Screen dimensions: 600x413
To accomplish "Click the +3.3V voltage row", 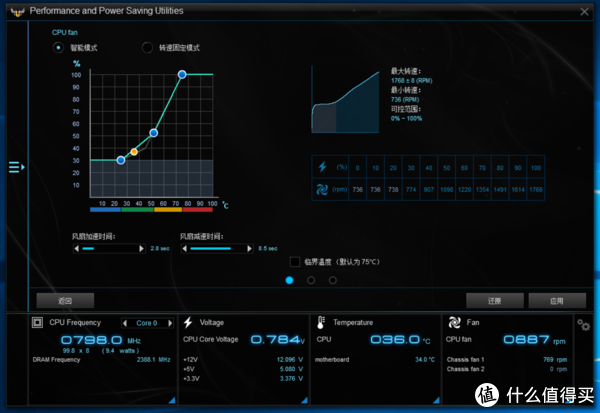I will pyautogui.click(x=243, y=379).
